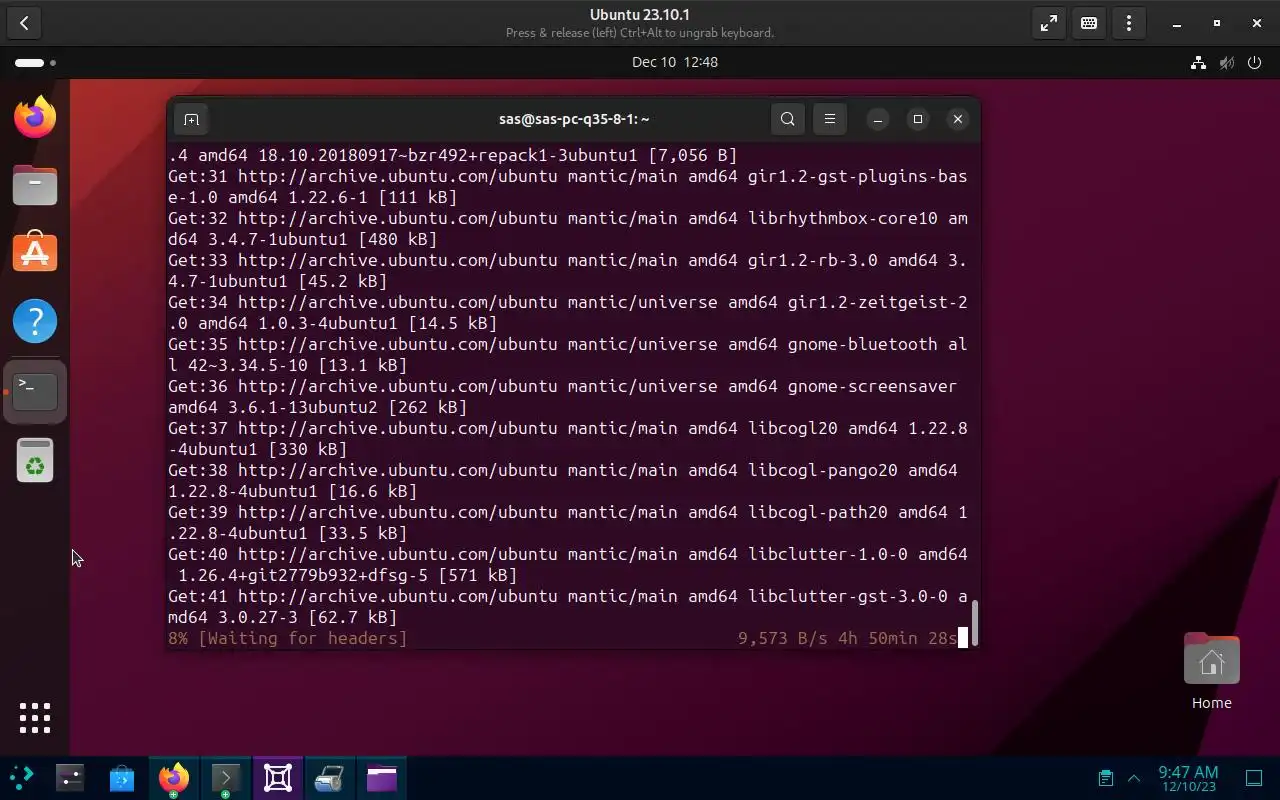Click the Get:35 gnome-bluetooth line
The width and height of the screenshot is (1280, 800).
(x=568, y=355)
